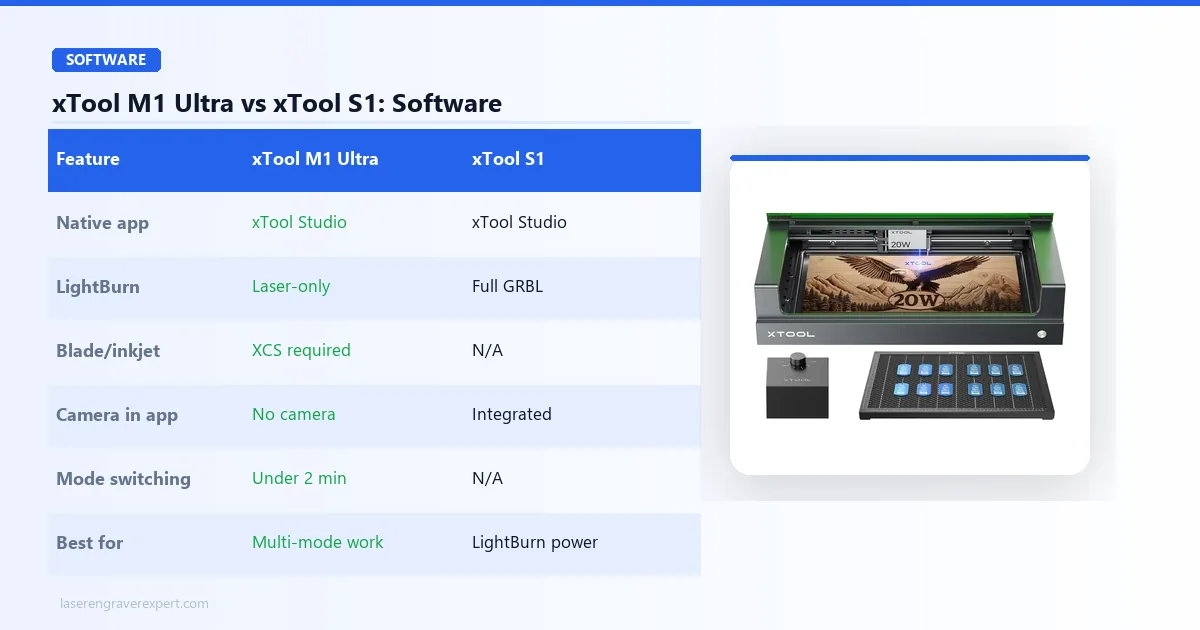
Task: Click the xTool laser engraver machine photo
Action: tap(909, 277)
